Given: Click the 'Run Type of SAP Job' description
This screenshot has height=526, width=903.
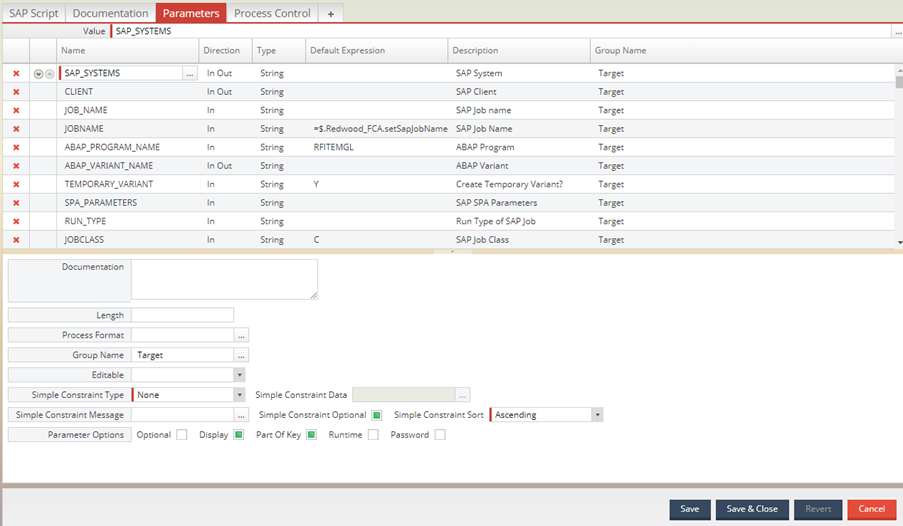Looking at the screenshot, I should (496, 221).
